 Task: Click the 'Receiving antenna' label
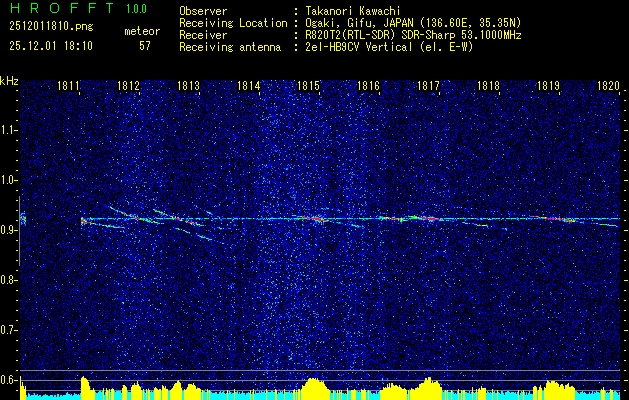click(230, 47)
